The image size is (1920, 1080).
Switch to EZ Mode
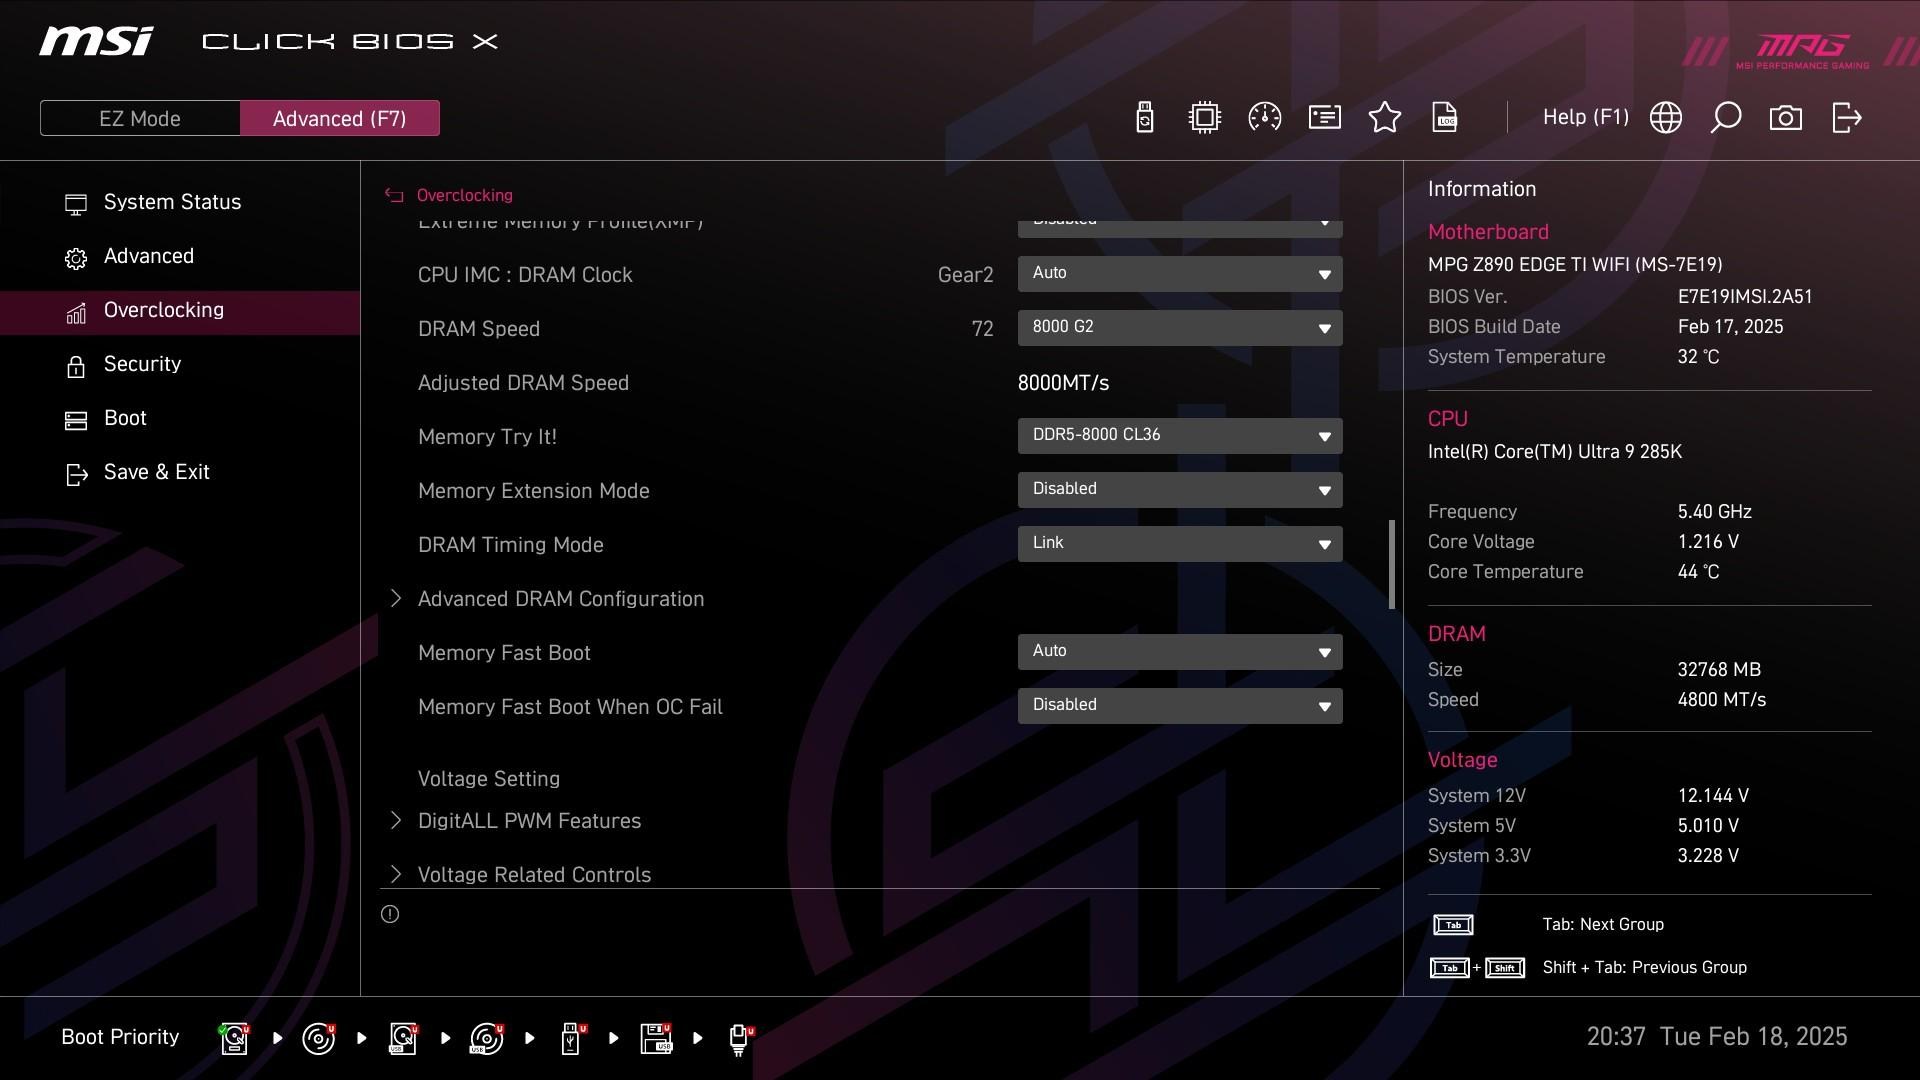click(140, 118)
